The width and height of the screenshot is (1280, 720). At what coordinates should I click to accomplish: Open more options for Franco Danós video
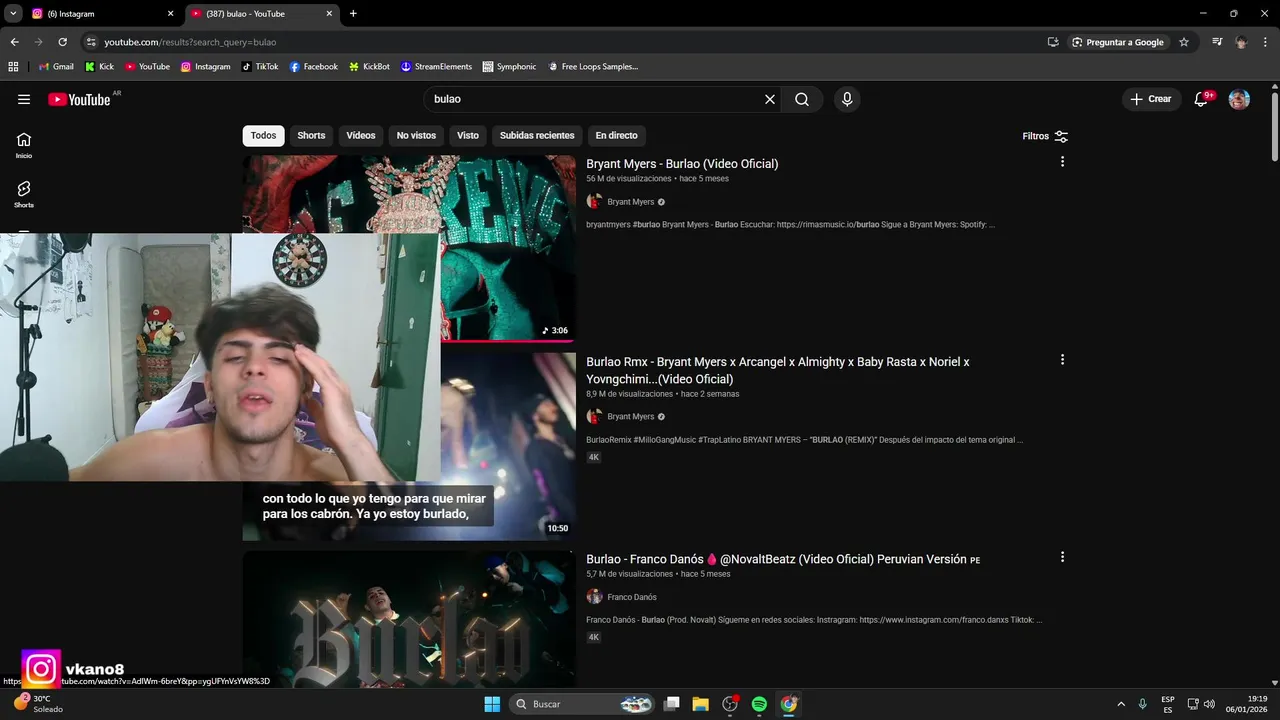pyautogui.click(x=1062, y=557)
